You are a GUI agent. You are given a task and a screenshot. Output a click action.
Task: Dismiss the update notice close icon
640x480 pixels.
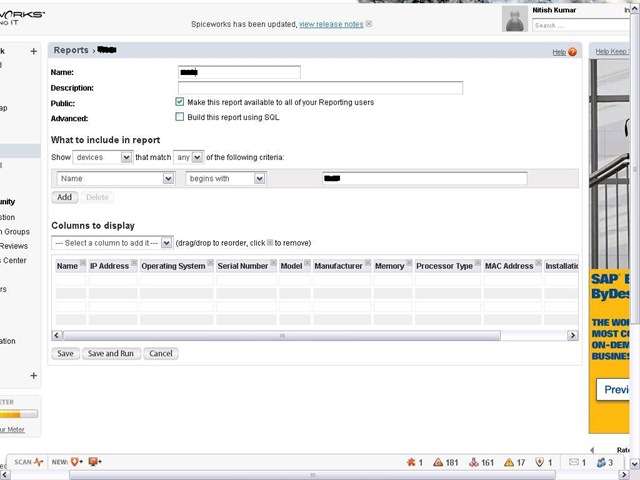[x=368, y=24]
